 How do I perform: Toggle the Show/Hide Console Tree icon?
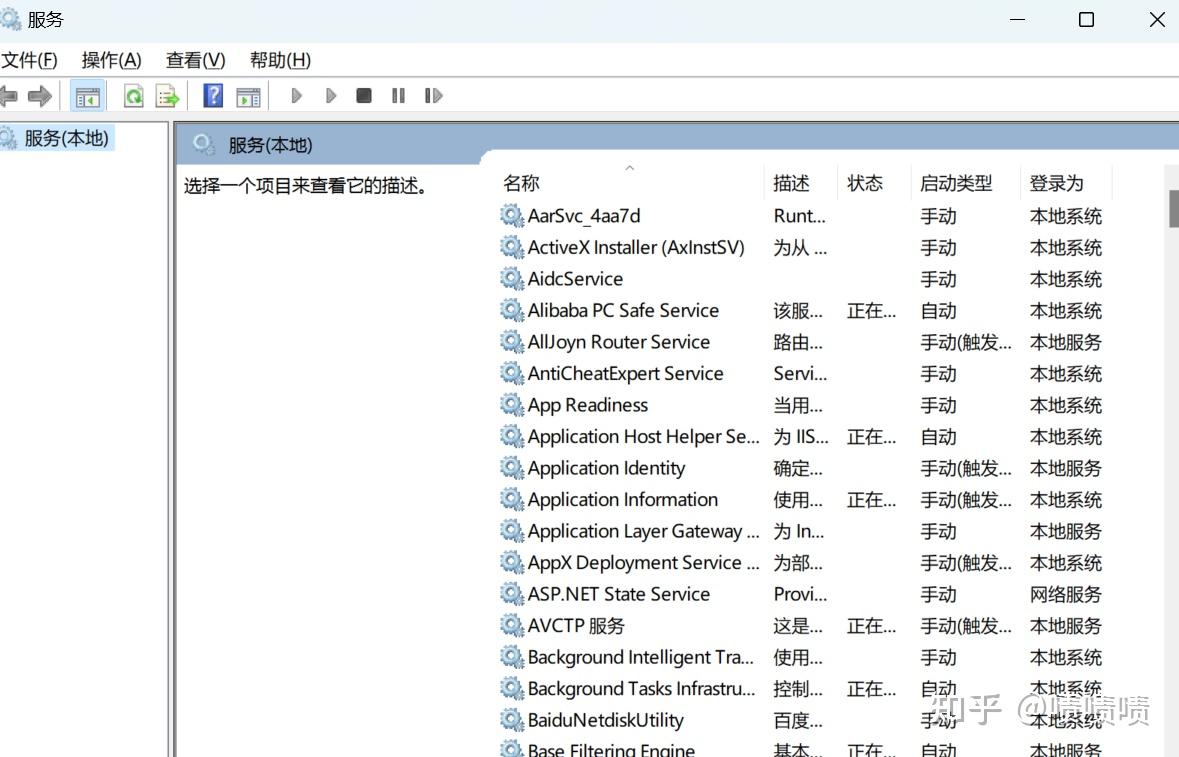tap(87, 95)
